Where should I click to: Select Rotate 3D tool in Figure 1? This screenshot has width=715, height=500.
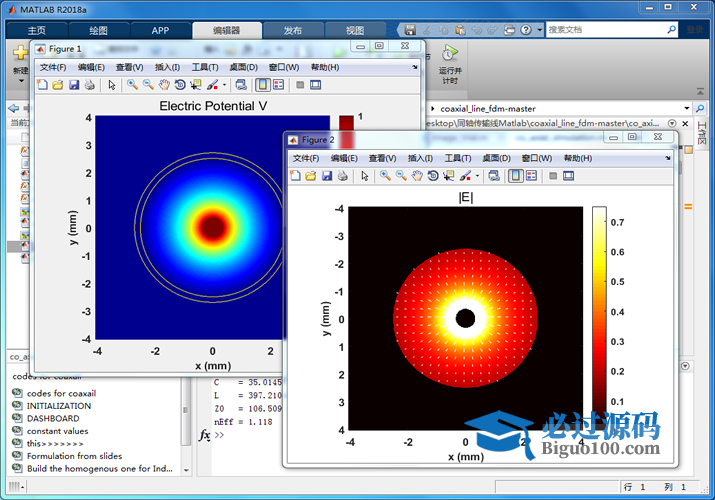pos(180,85)
